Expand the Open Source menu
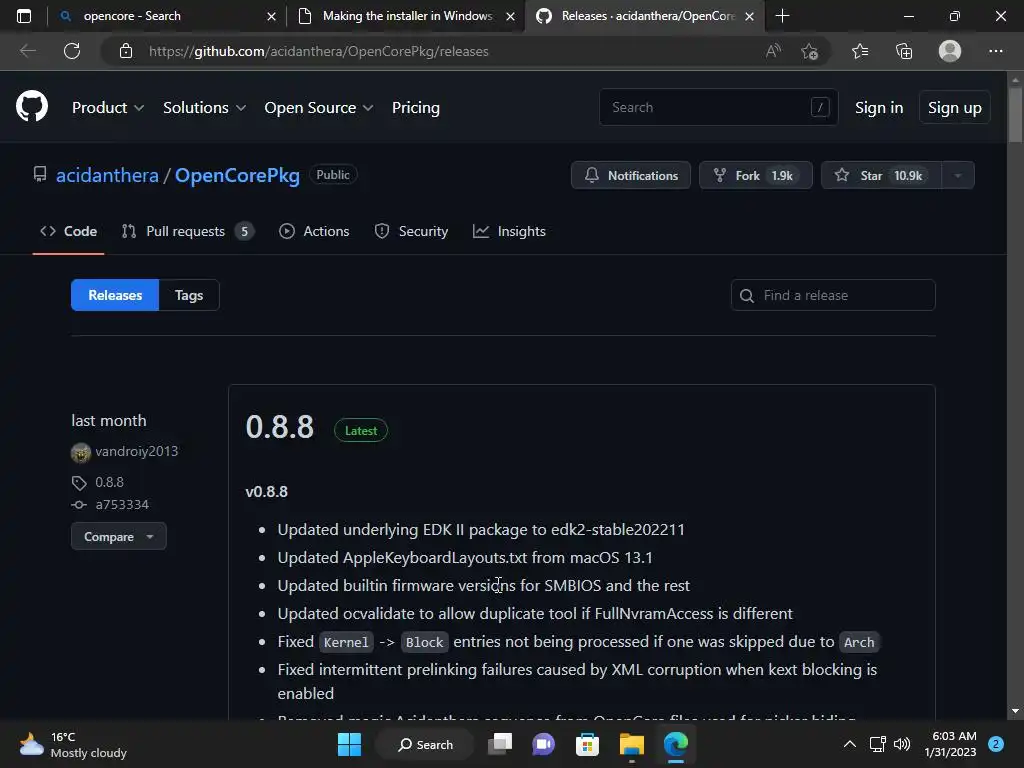This screenshot has height=768, width=1024. [x=319, y=108]
